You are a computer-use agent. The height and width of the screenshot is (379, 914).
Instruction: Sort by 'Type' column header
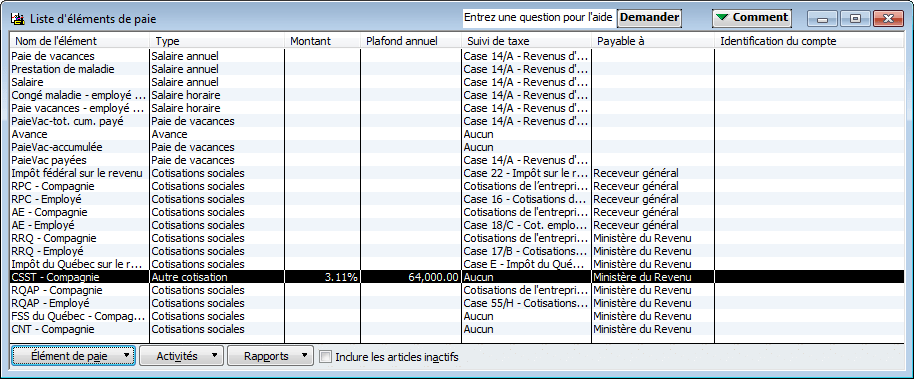(x=216, y=41)
